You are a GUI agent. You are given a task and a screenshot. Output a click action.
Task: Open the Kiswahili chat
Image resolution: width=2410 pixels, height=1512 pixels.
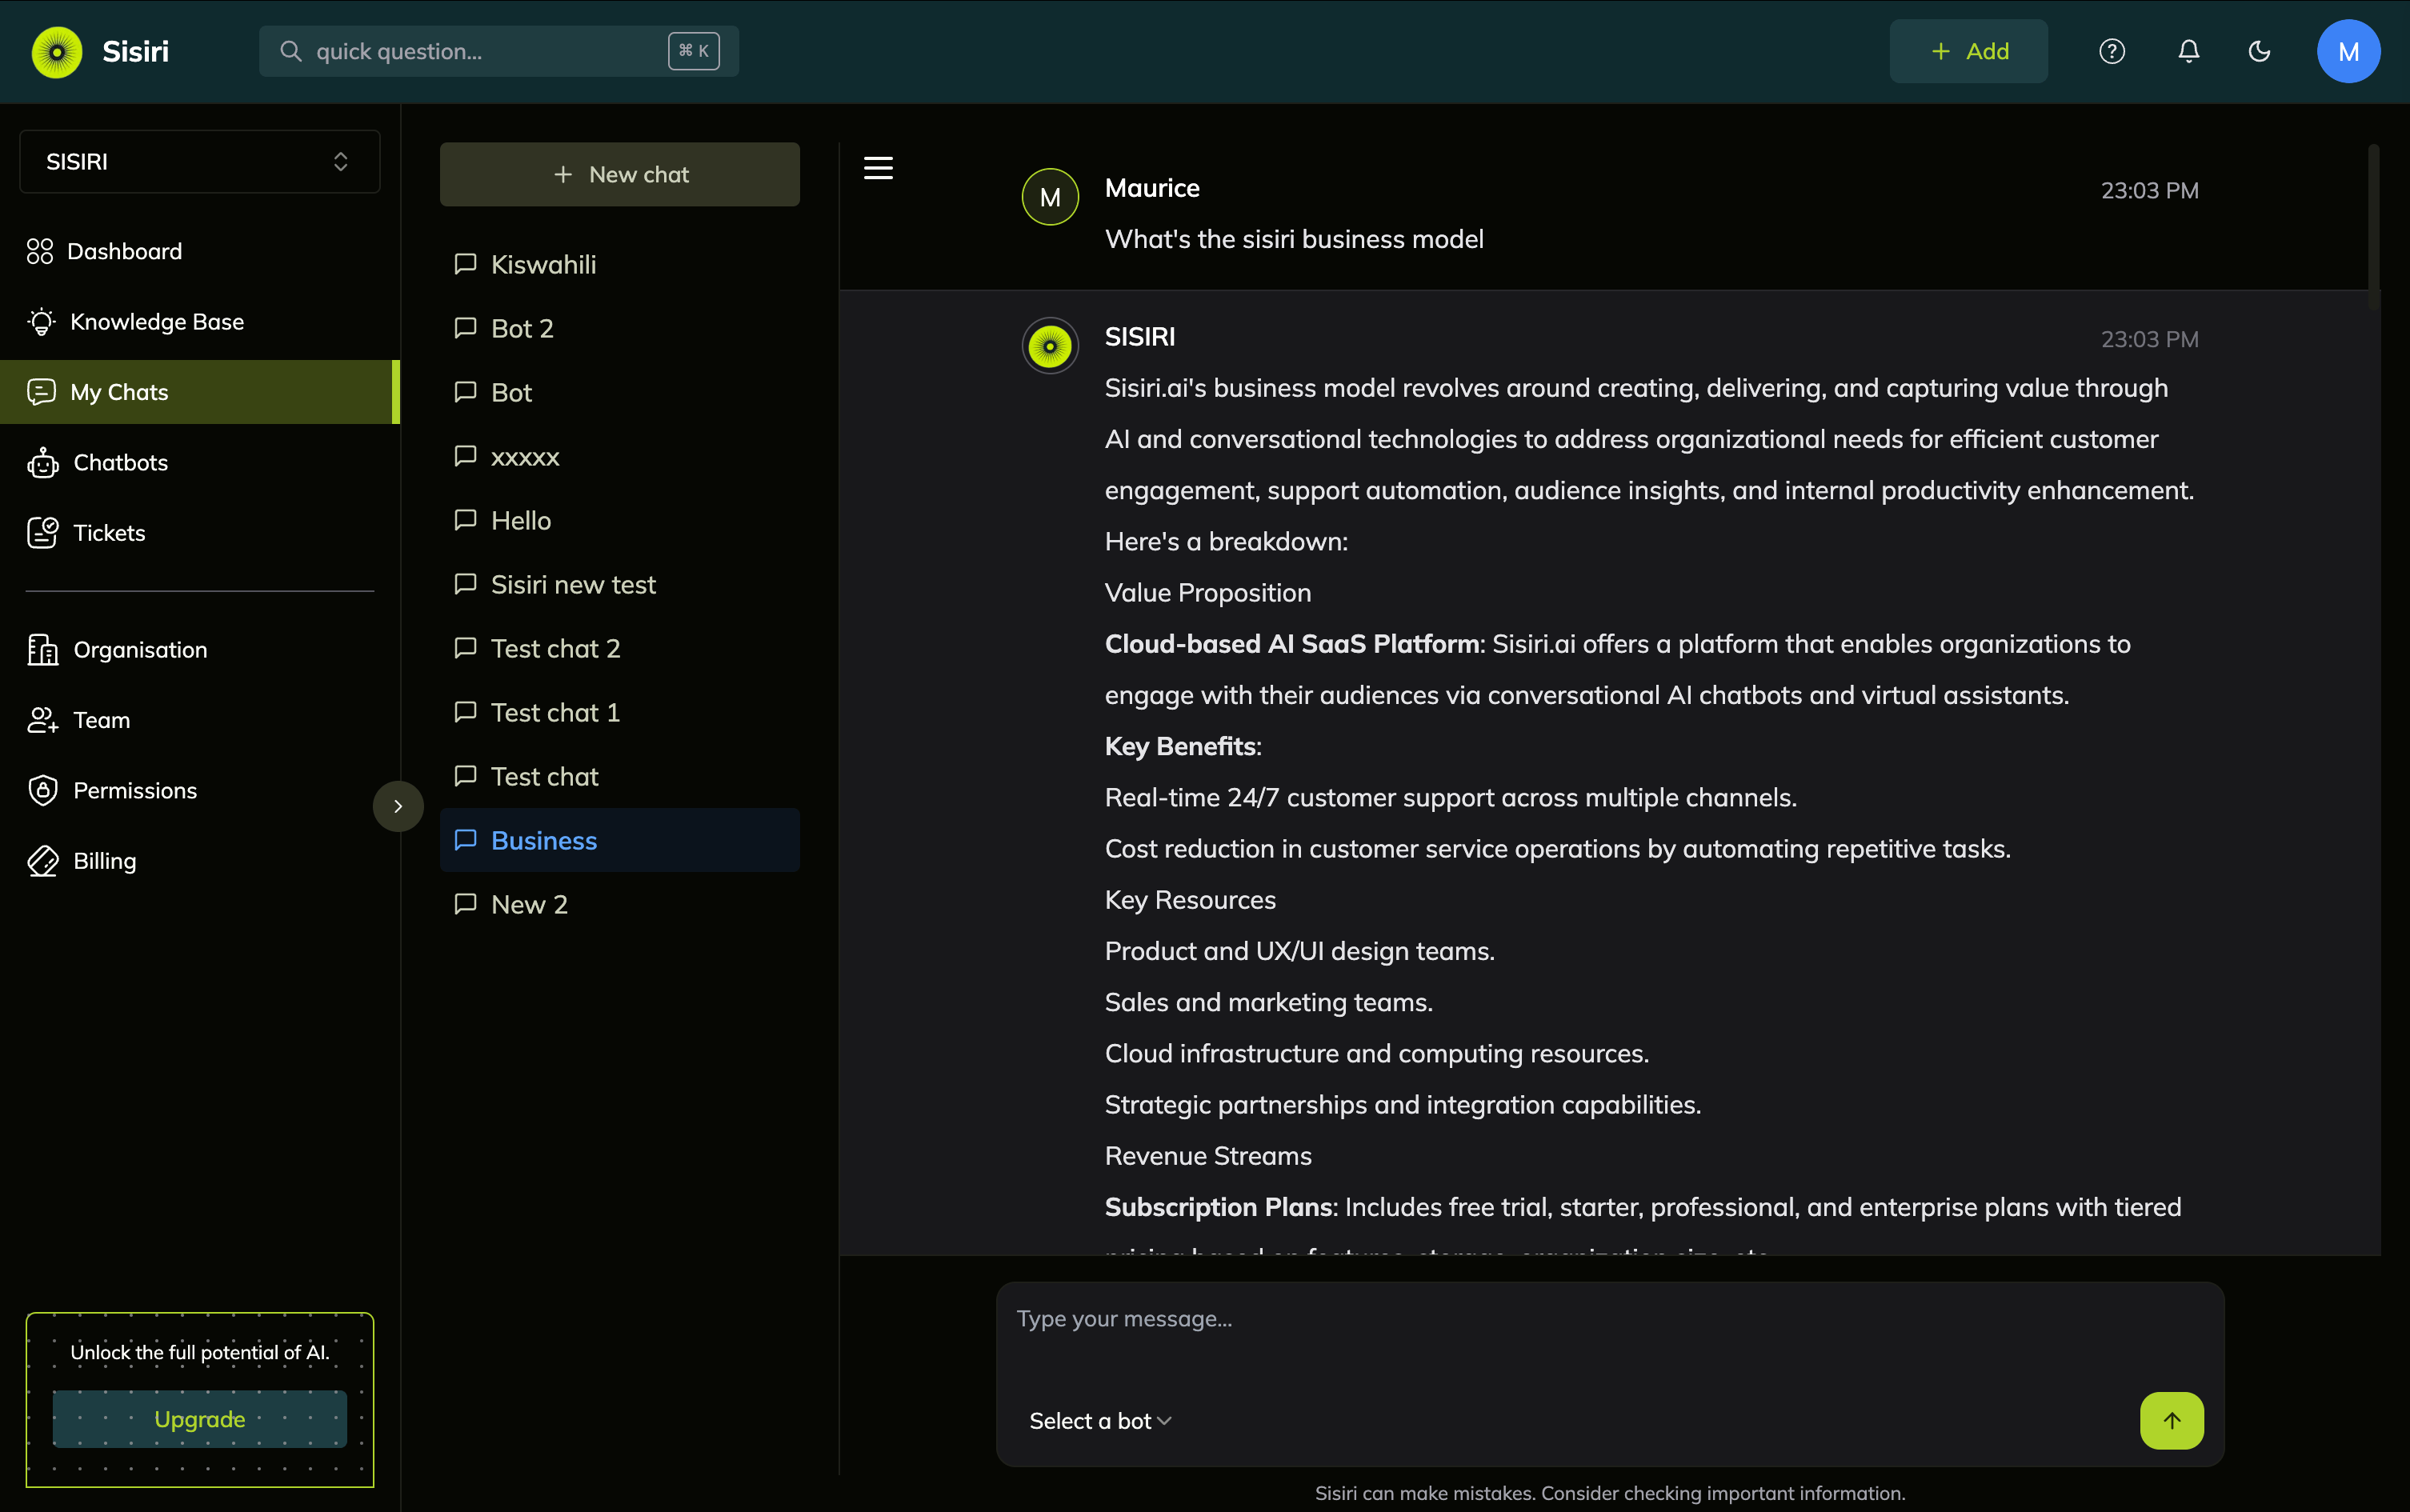pyautogui.click(x=543, y=265)
